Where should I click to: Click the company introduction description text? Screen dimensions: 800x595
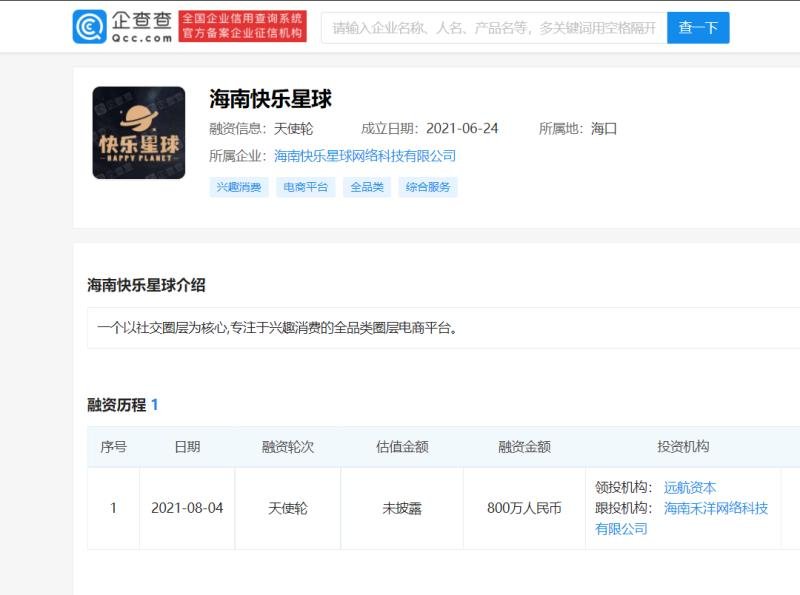(277, 328)
